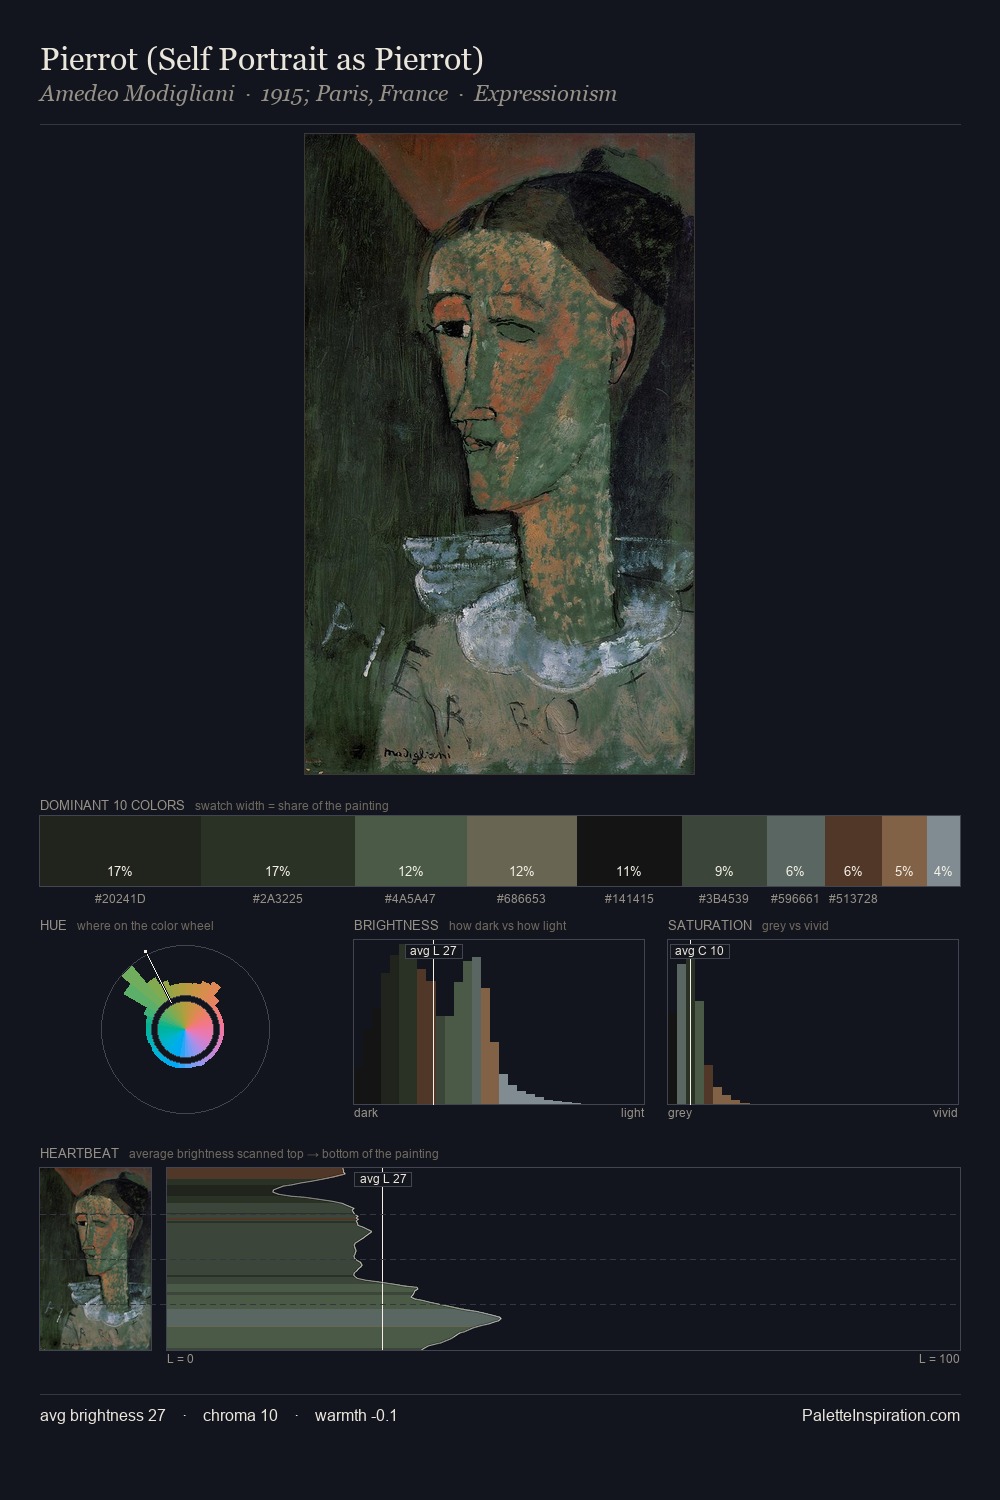The image size is (1000, 1500).
Task: Click the '#141415' hex code label
Action: pos(629,899)
